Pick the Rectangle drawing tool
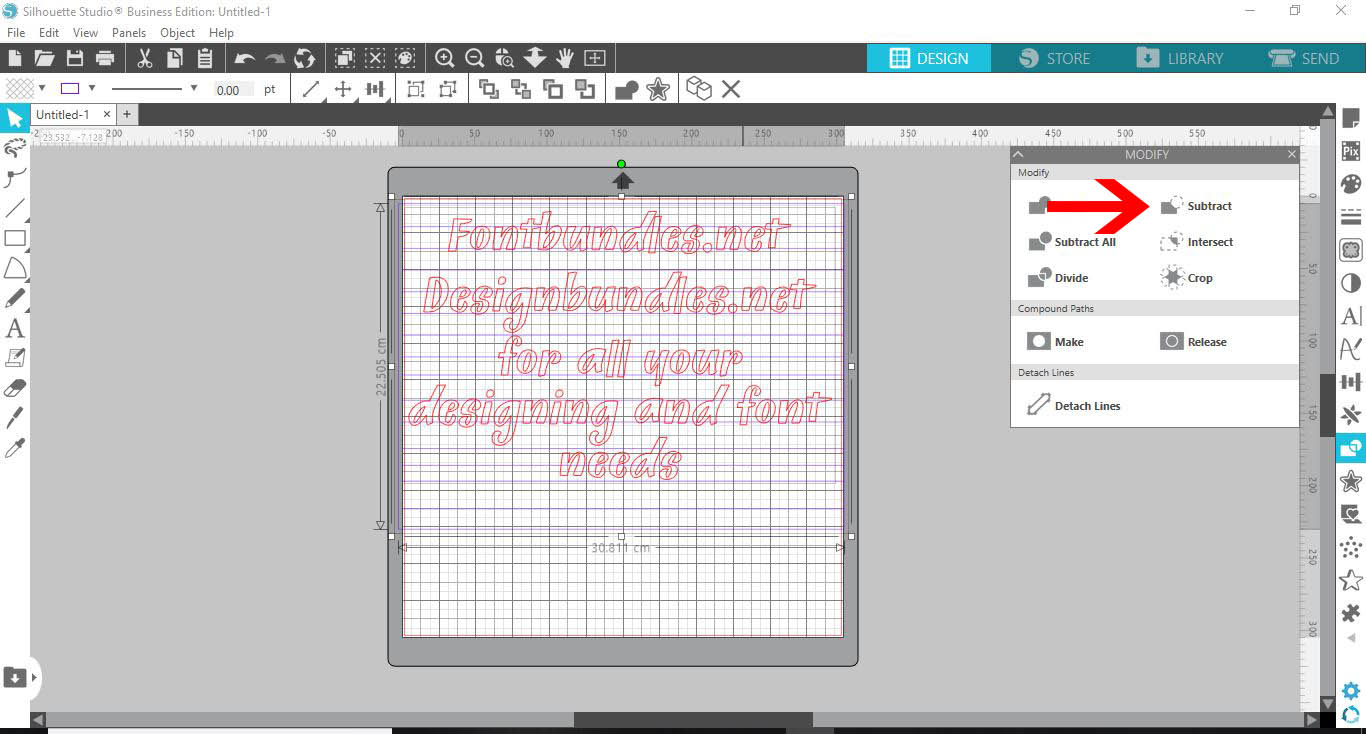Screen dimensions: 1366x734 (x=15, y=238)
